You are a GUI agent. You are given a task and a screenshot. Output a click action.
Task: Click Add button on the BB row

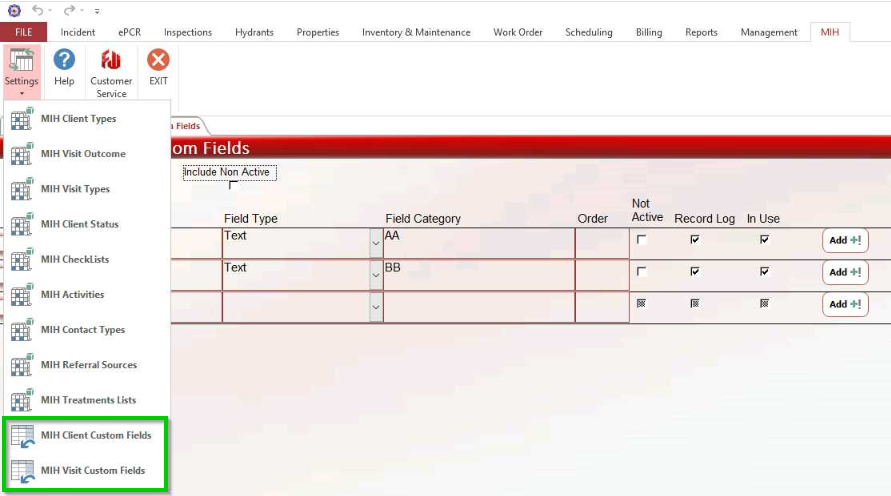coord(845,272)
